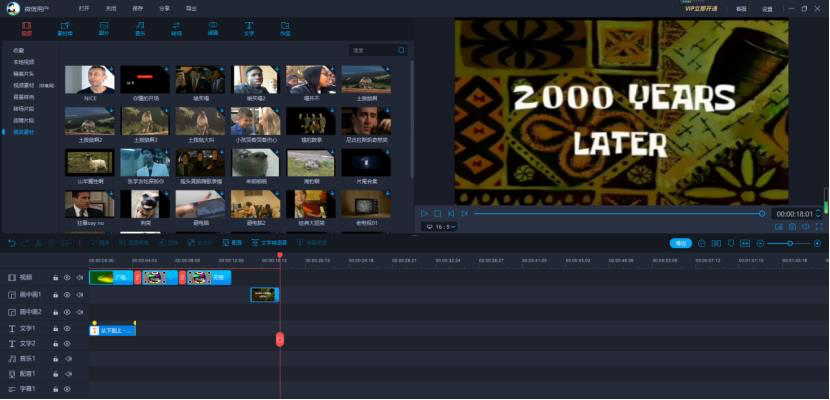The height and width of the screenshot is (400, 830).
Task: Step to previous frame in preview
Action: [x=451, y=213]
